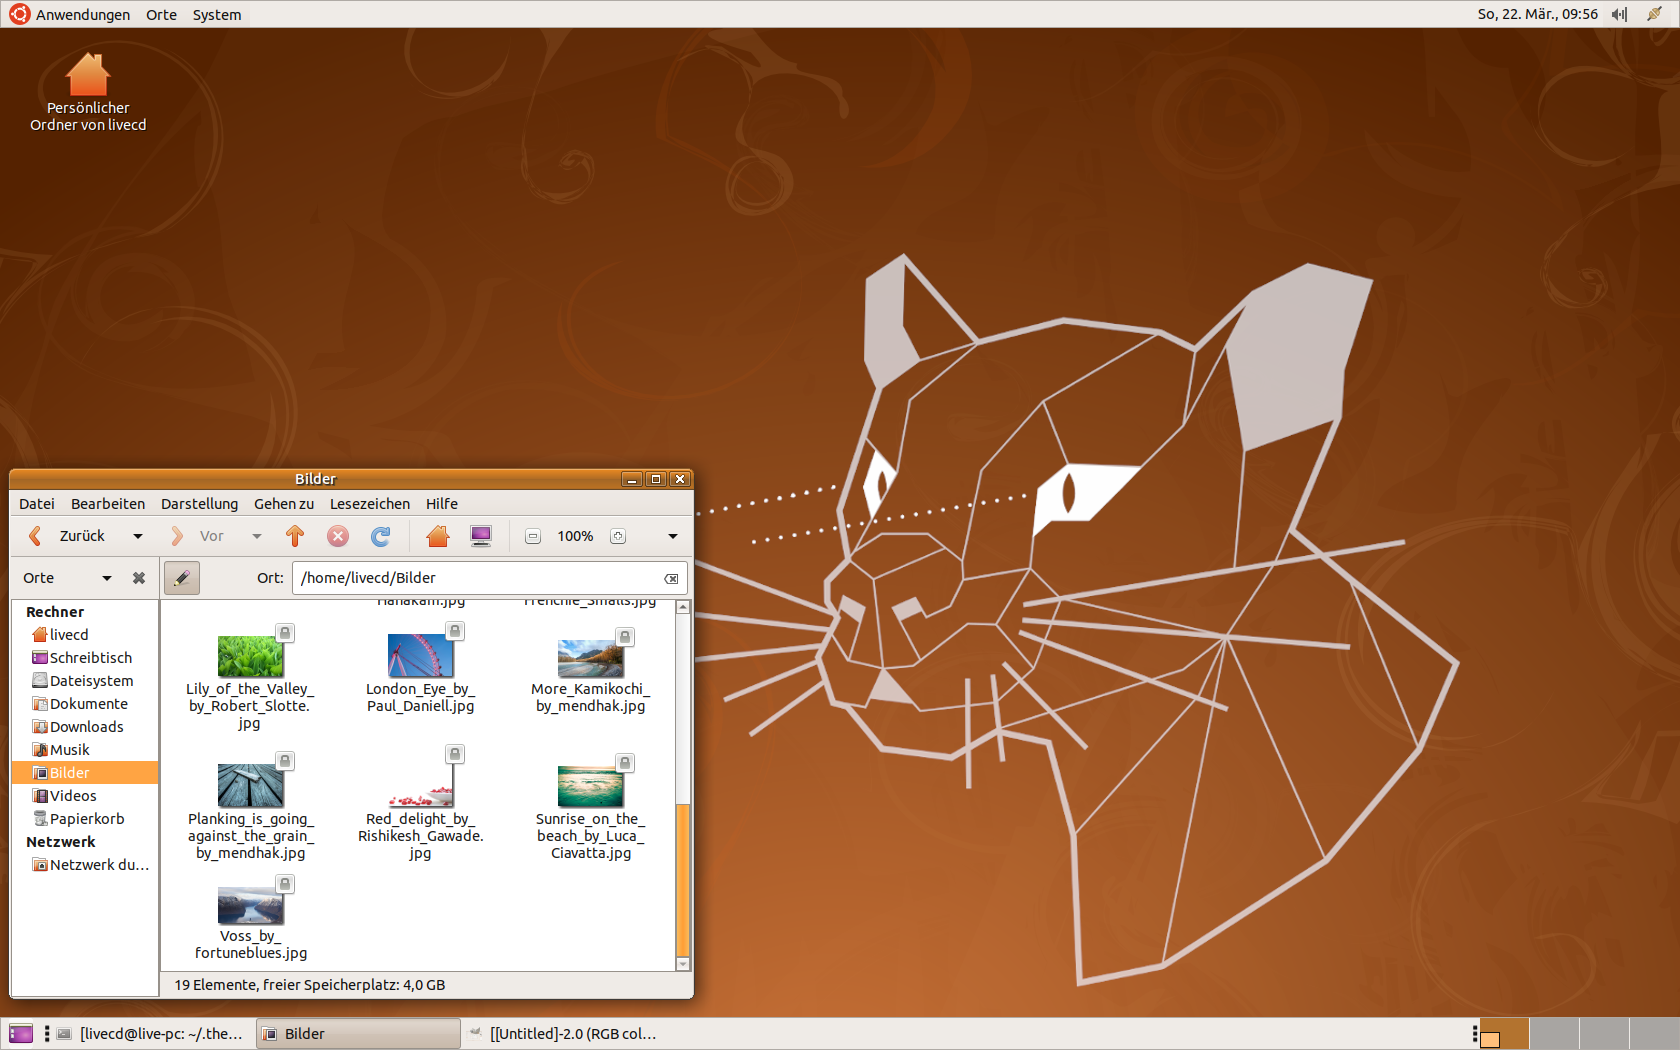
Task: Reload the folder with the refresh icon
Action: pos(381,536)
